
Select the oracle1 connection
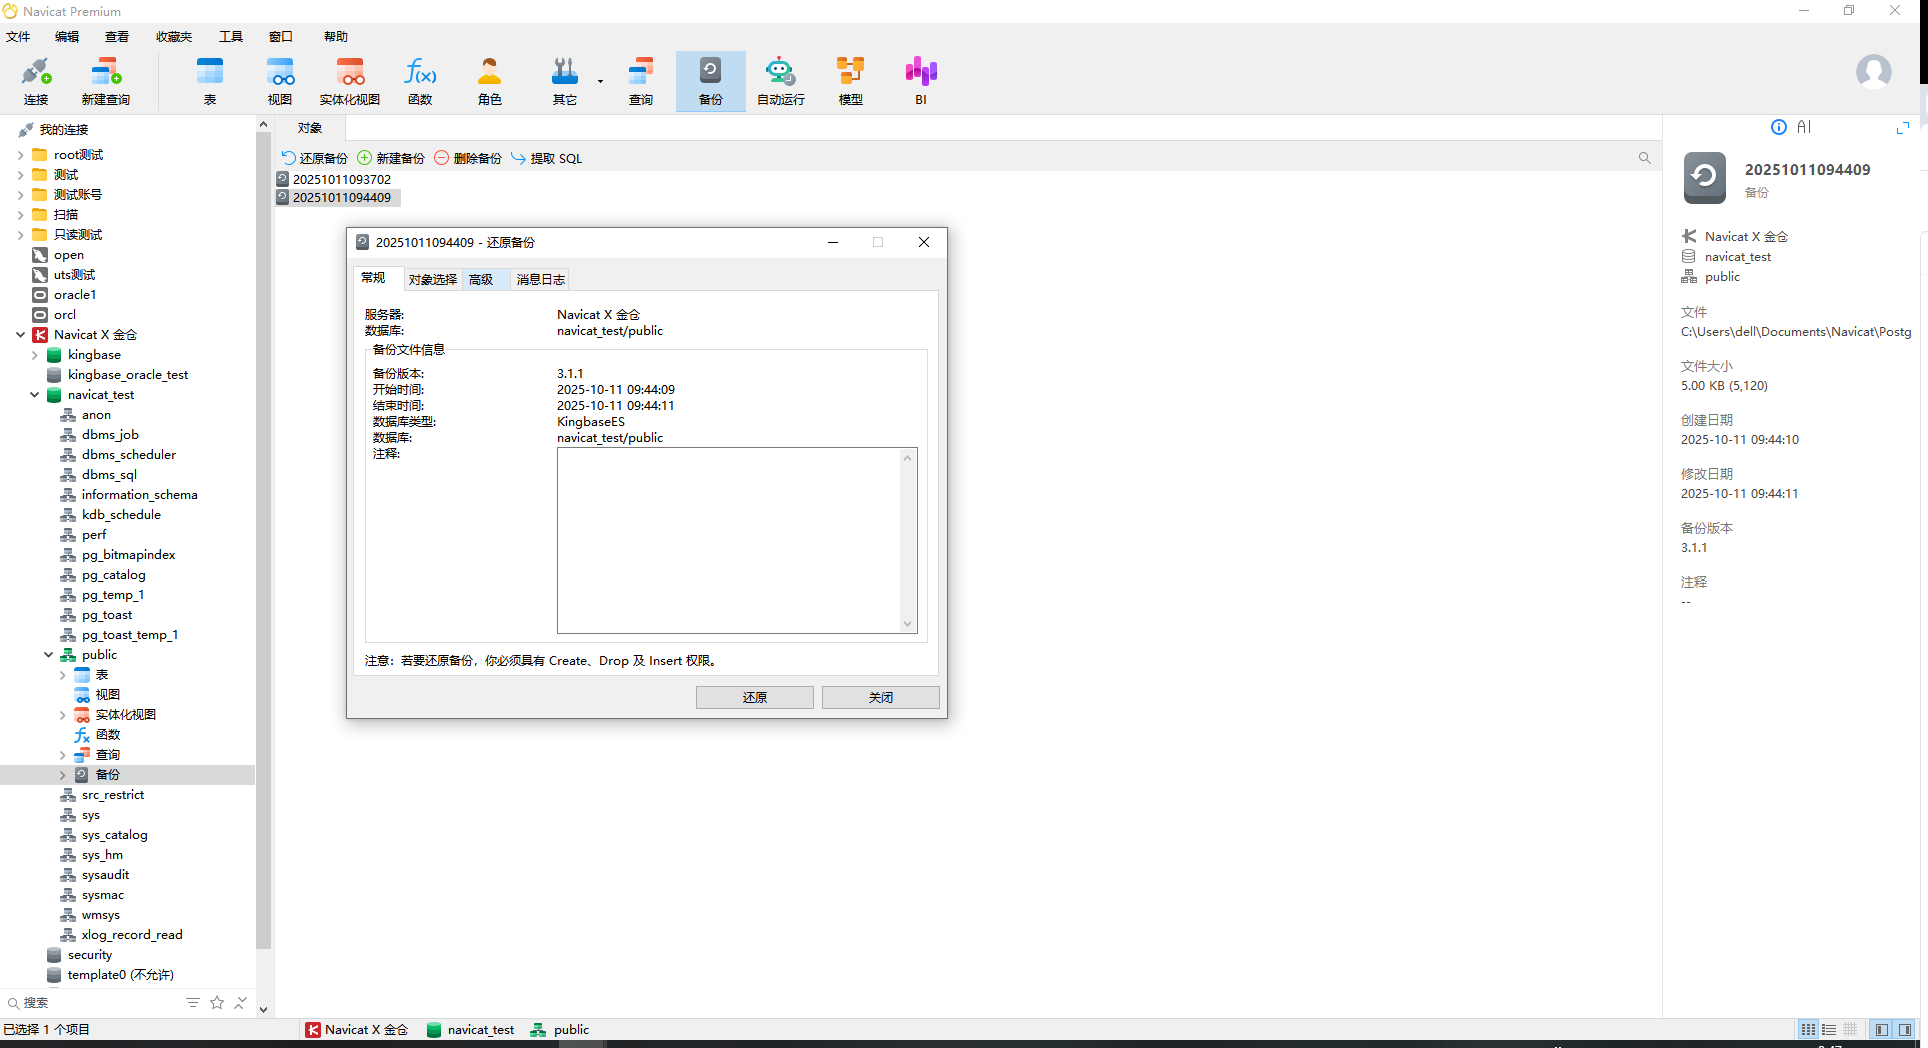(x=75, y=295)
